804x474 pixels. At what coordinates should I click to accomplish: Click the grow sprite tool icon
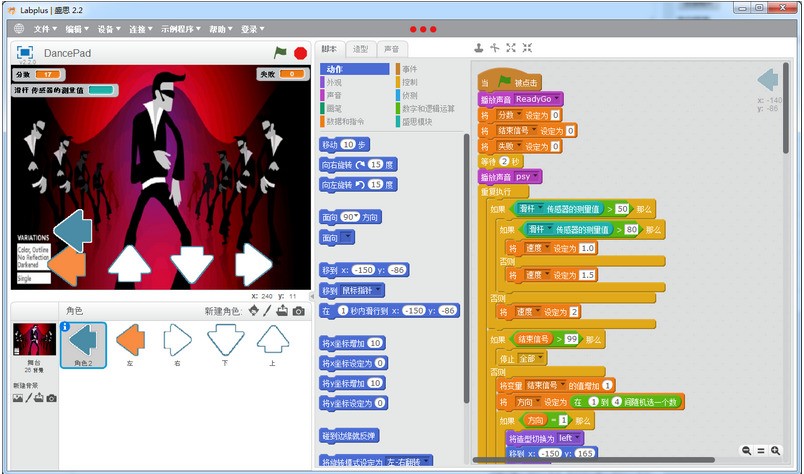511,48
